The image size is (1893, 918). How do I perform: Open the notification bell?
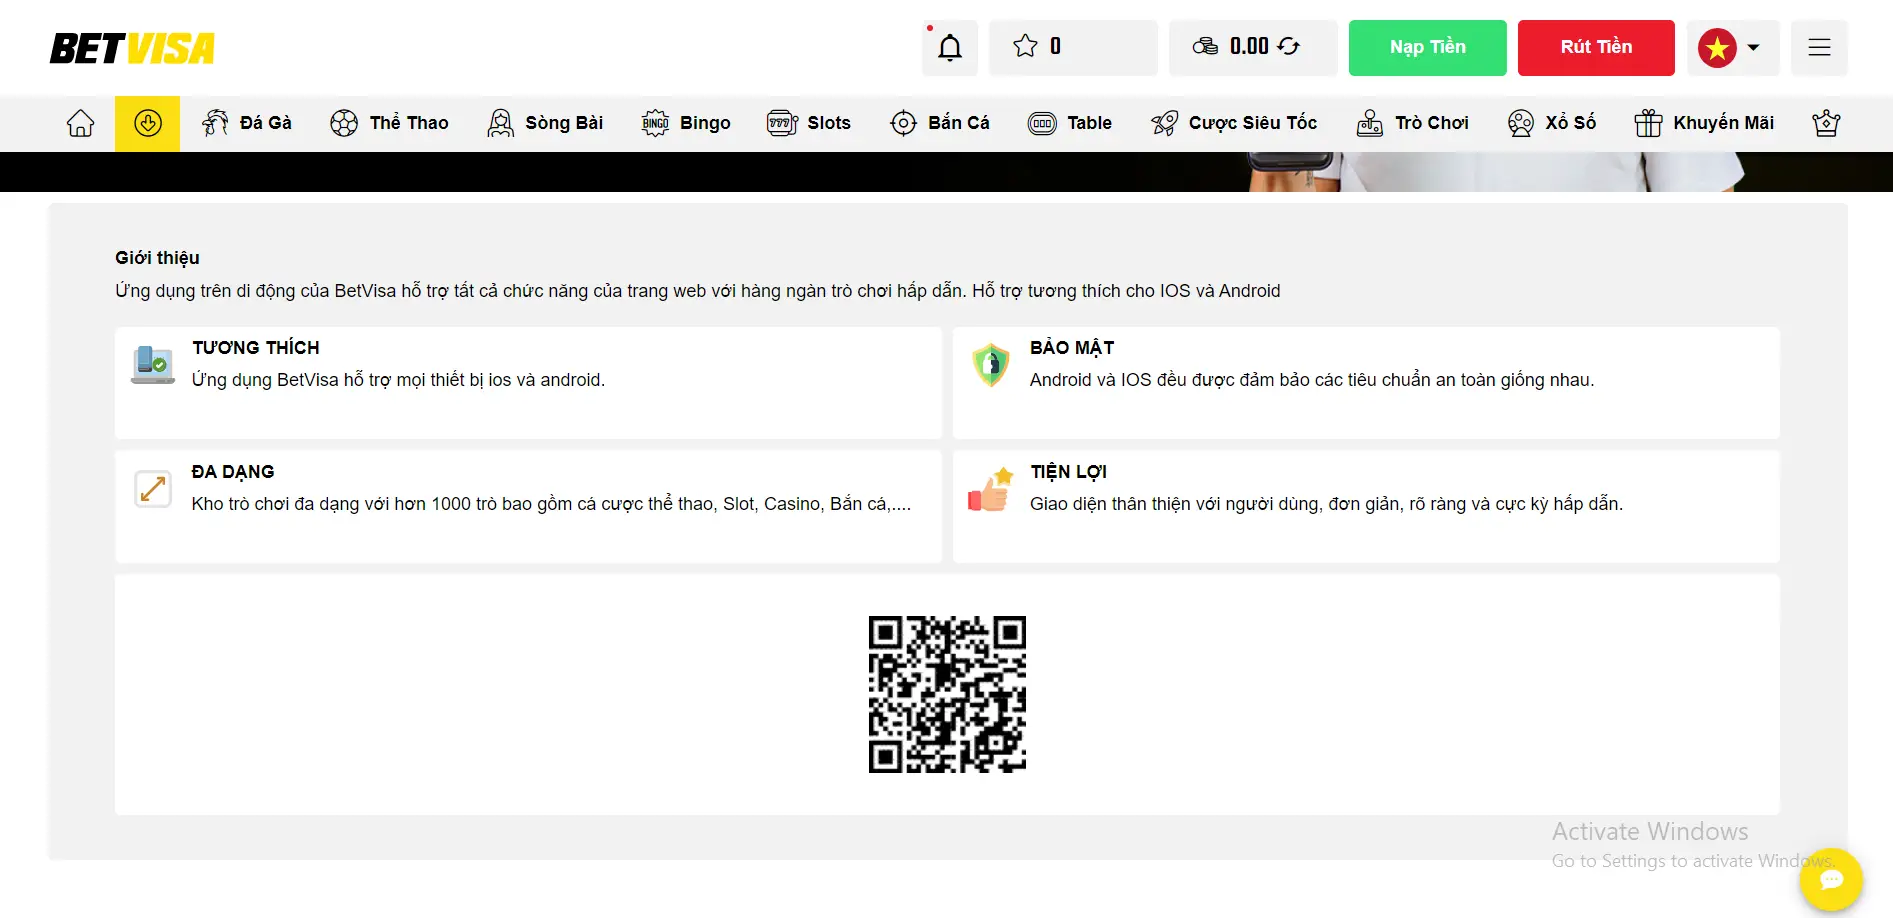tap(948, 46)
